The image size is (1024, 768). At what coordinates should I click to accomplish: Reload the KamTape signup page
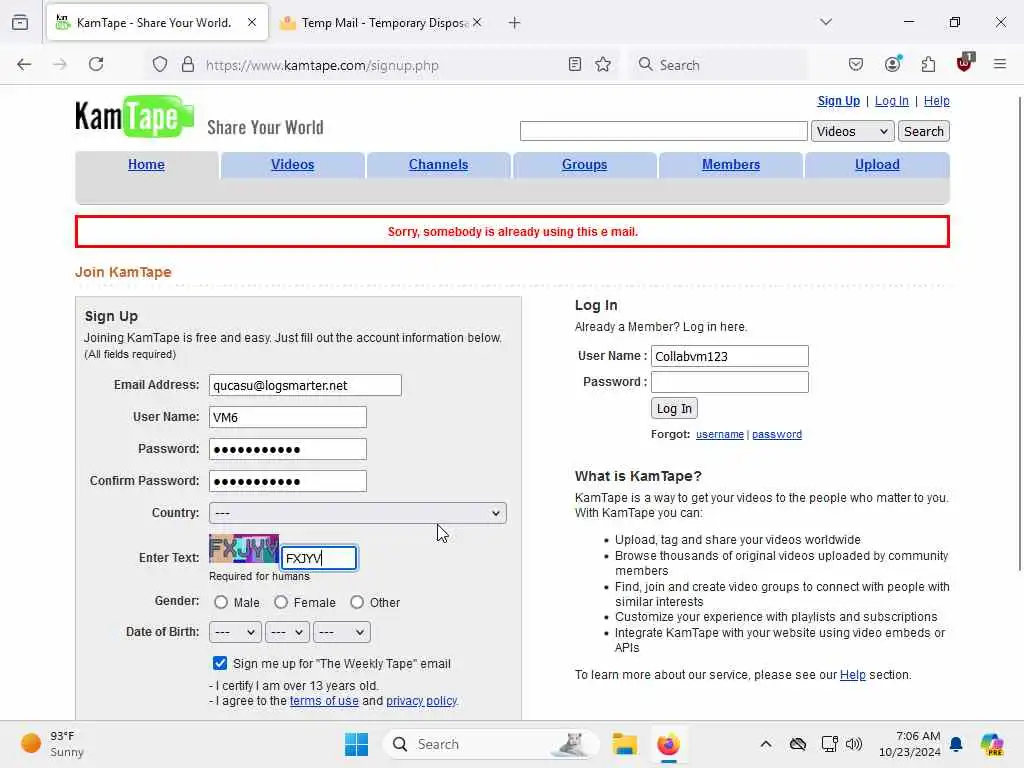(x=96, y=64)
